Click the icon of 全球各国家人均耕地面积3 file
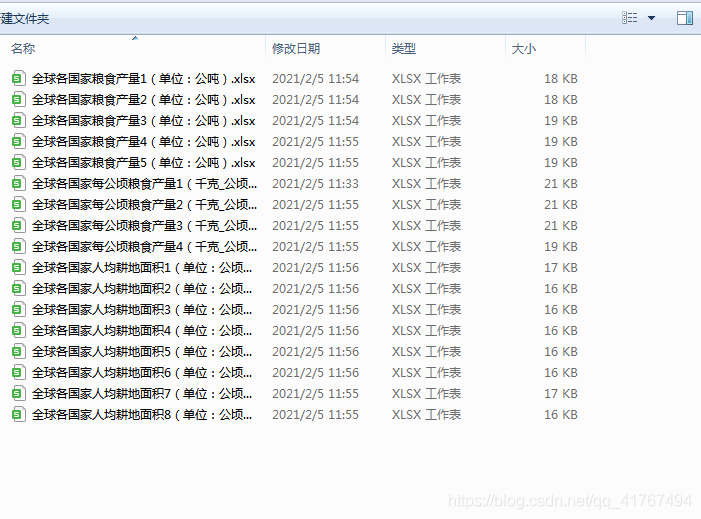 pos(18,310)
